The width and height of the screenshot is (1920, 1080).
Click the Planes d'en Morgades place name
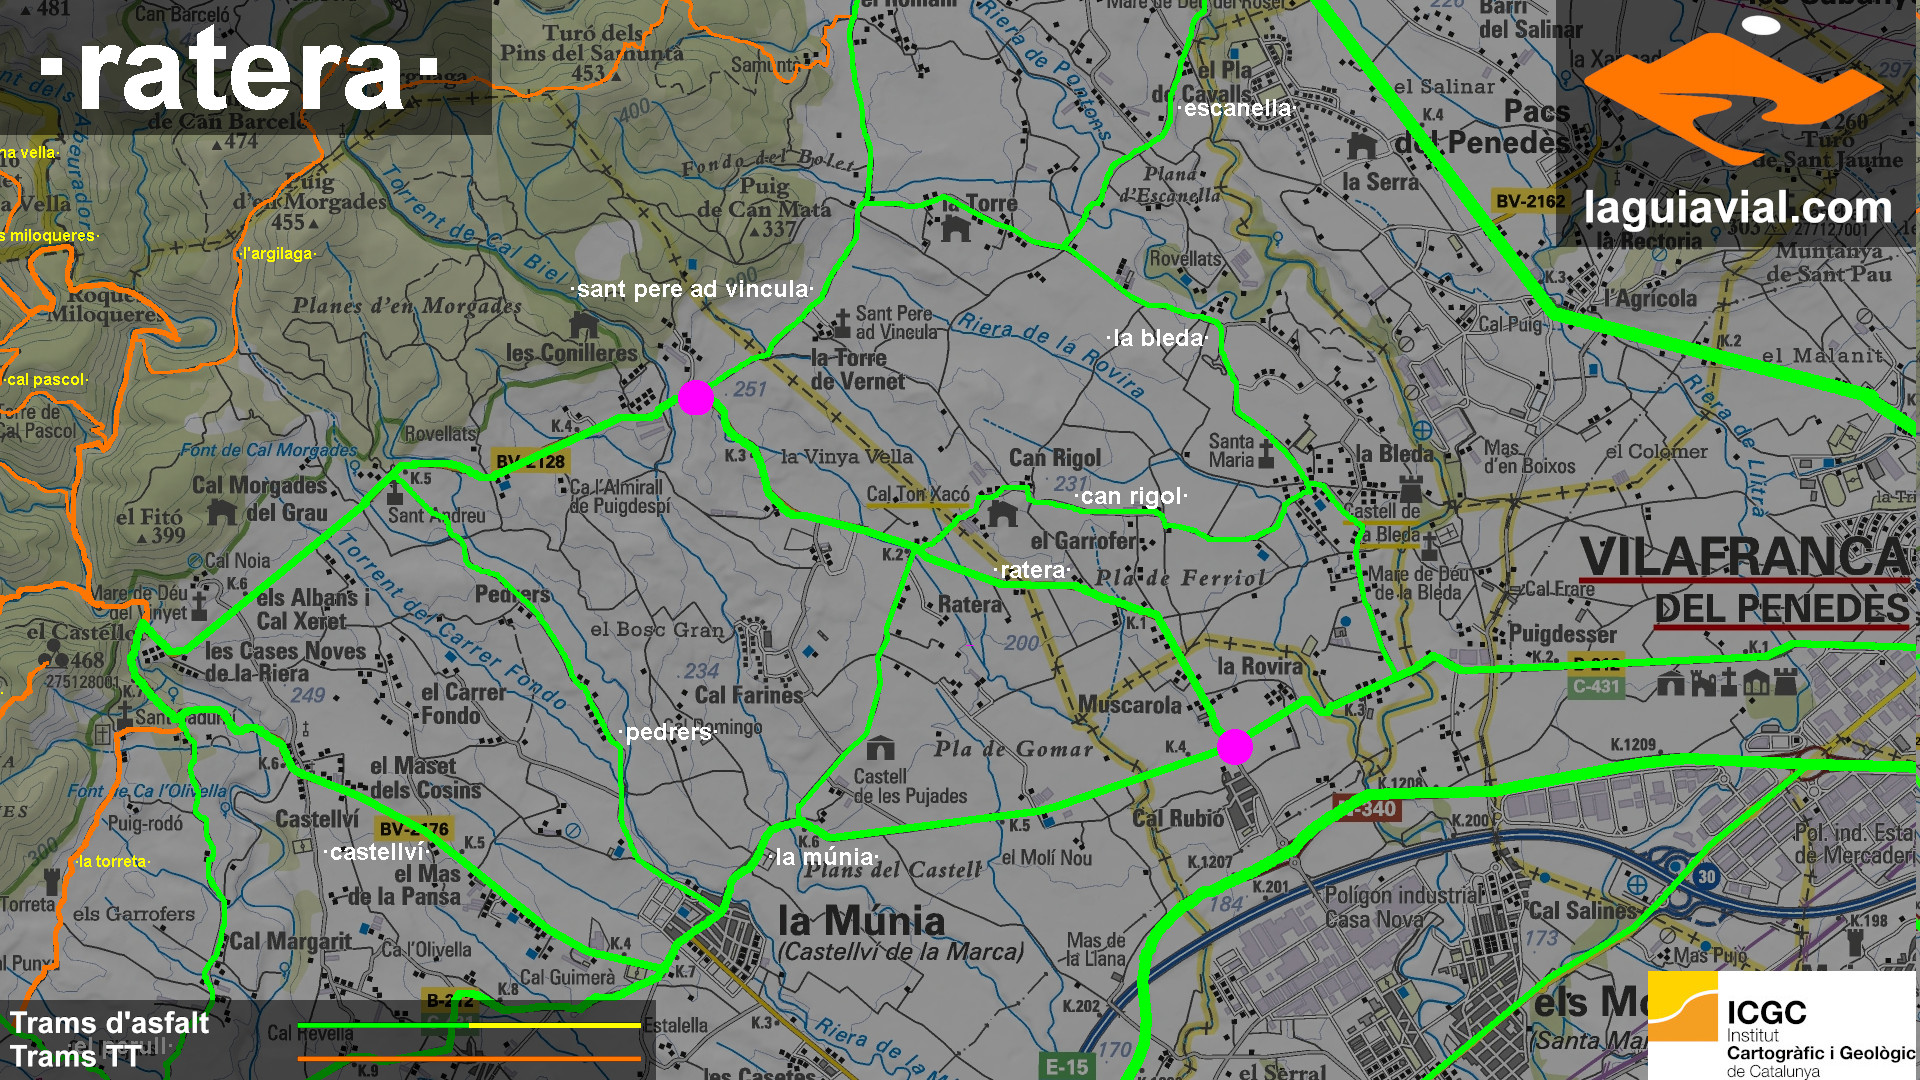pos(407,305)
